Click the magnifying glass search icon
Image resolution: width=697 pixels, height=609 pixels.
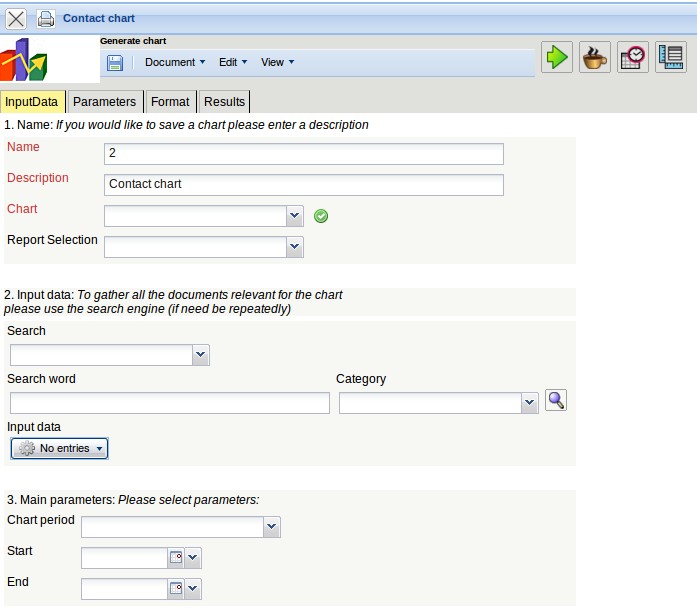[x=556, y=401]
